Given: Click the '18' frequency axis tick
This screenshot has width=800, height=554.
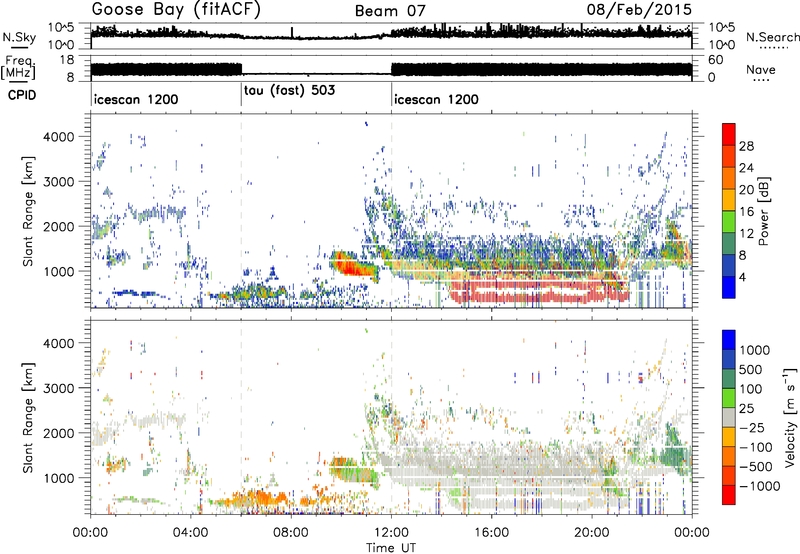Looking at the screenshot, I should [x=67, y=60].
